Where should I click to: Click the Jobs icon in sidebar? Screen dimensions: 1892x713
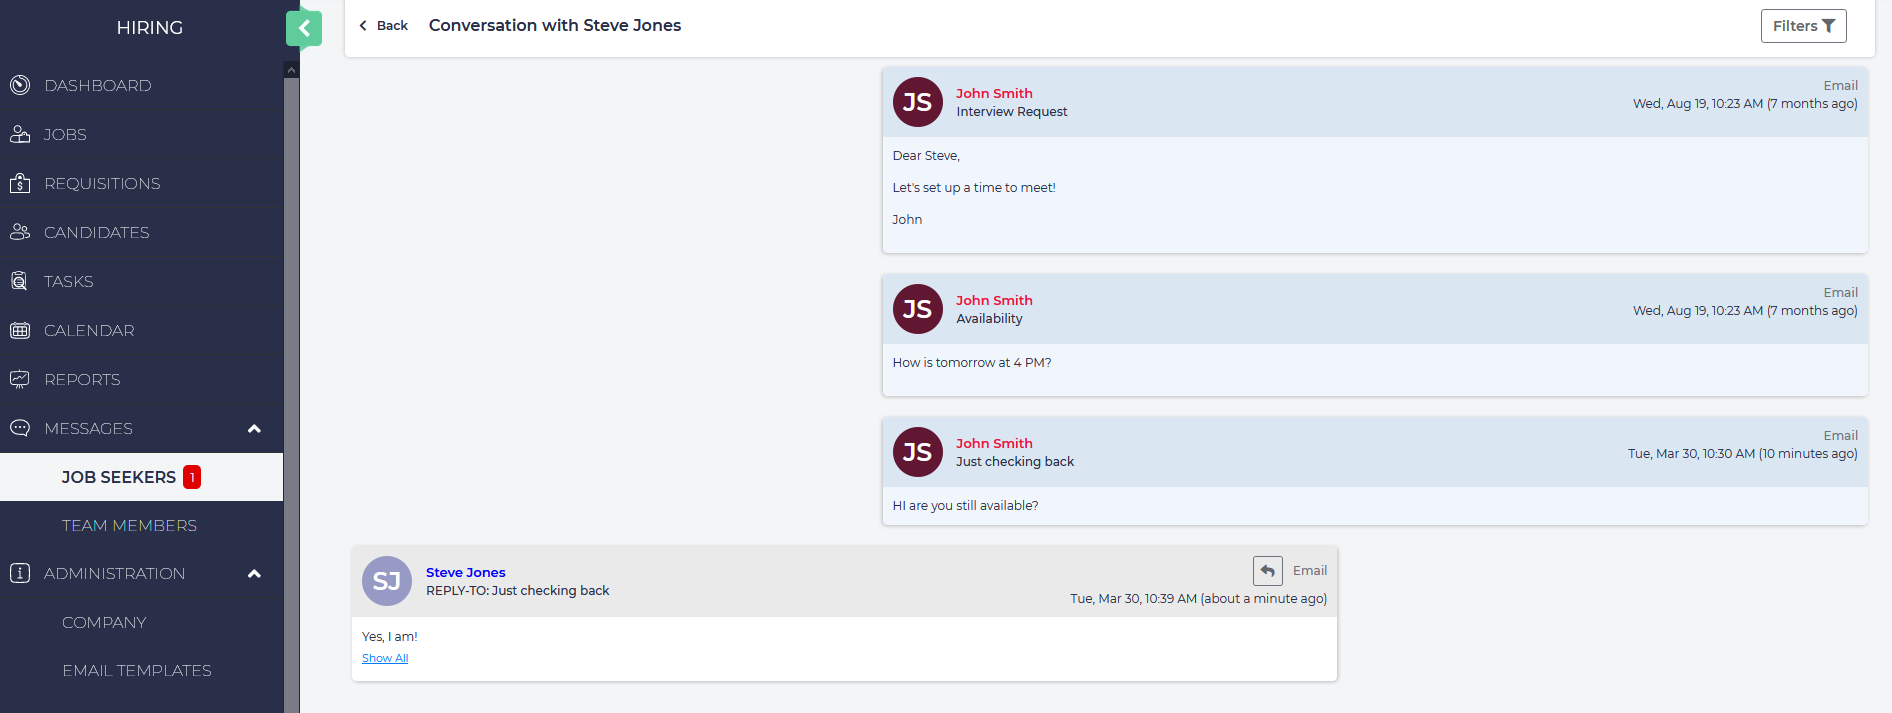coord(20,134)
